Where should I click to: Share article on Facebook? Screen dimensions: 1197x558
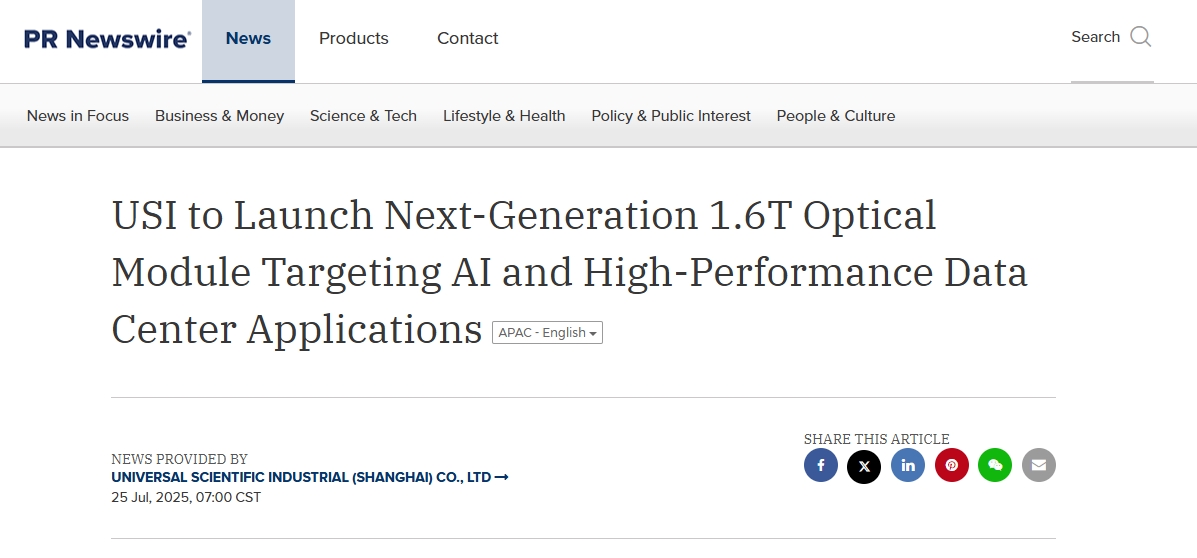tap(821, 465)
